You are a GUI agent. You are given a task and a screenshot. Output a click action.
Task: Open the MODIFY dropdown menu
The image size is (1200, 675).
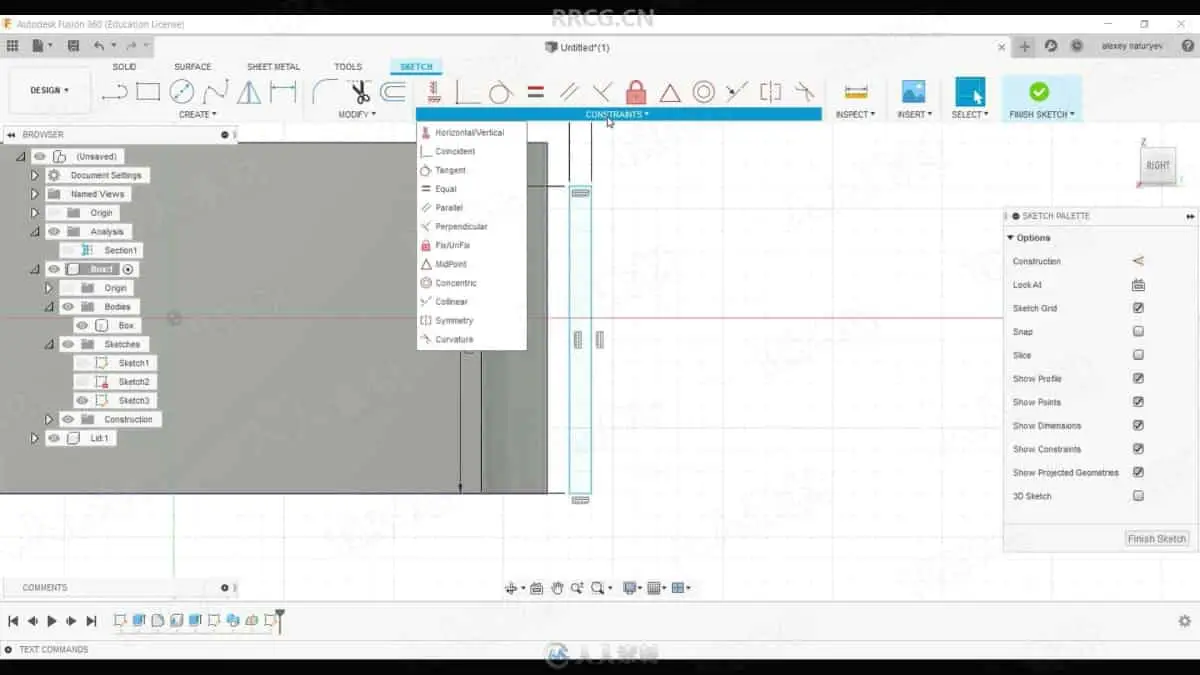click(357, 115)
